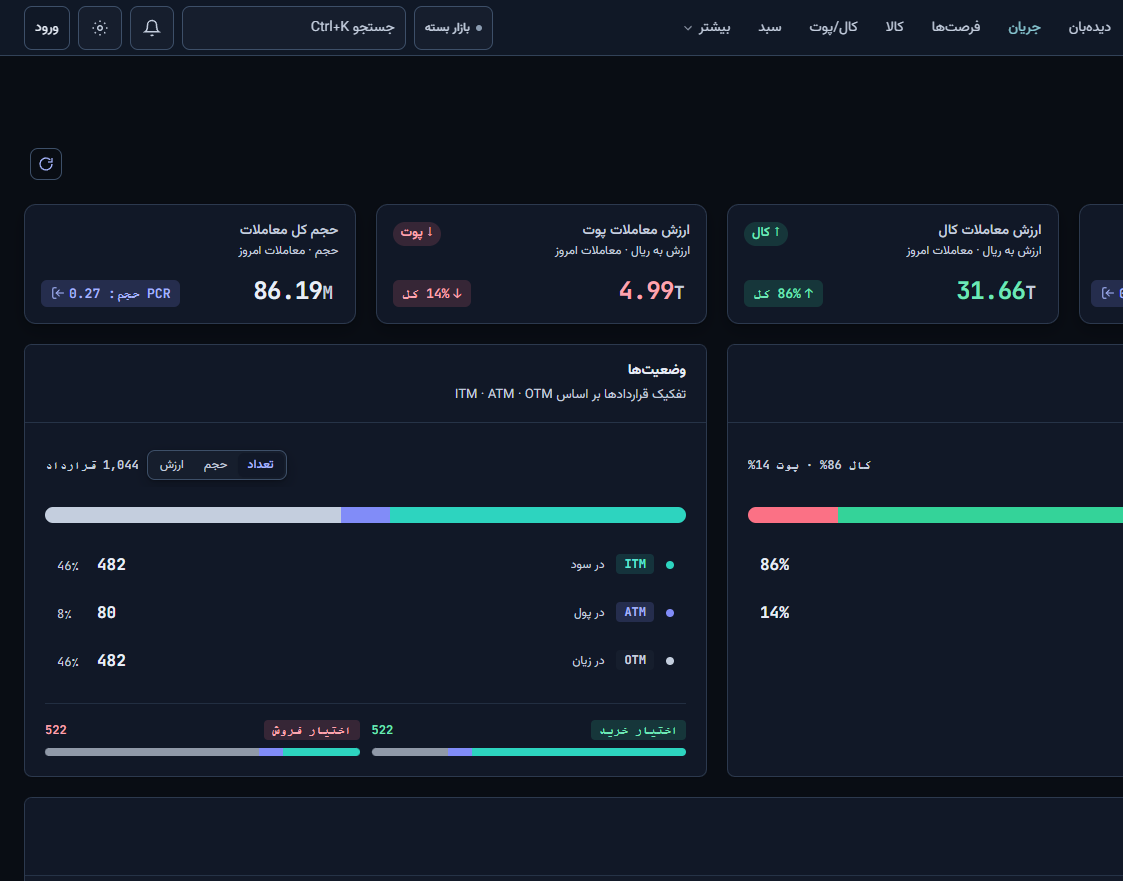The width and height of the screenshot is (1123, 881).
Task: Open the سبد nav item
Action: pyautogui.click(x=770, y=28)
